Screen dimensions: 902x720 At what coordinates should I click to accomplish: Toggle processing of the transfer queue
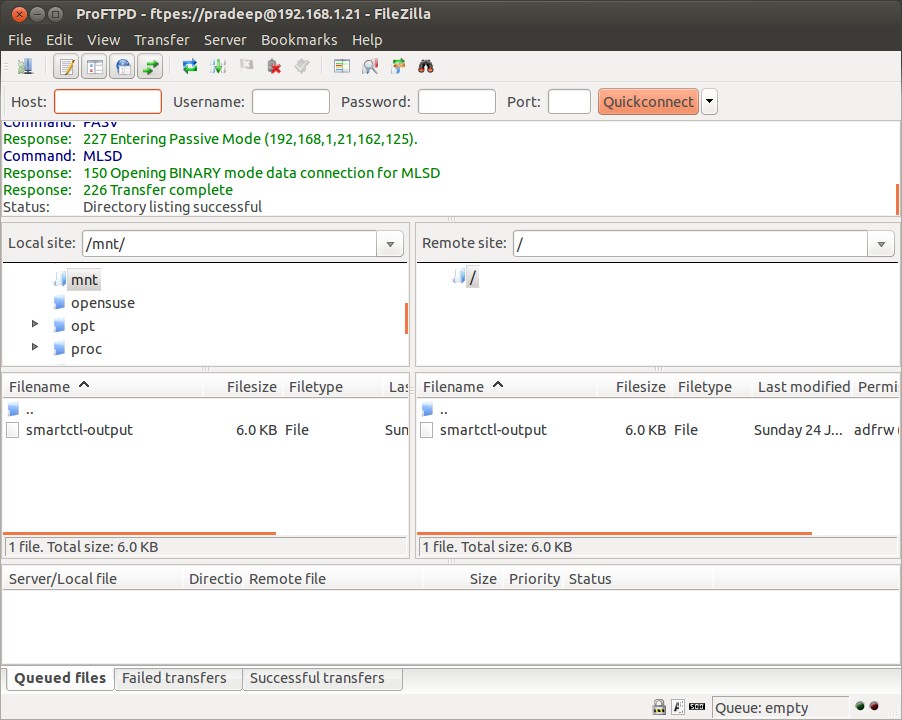pyautogui.click(x=218, y=67)
